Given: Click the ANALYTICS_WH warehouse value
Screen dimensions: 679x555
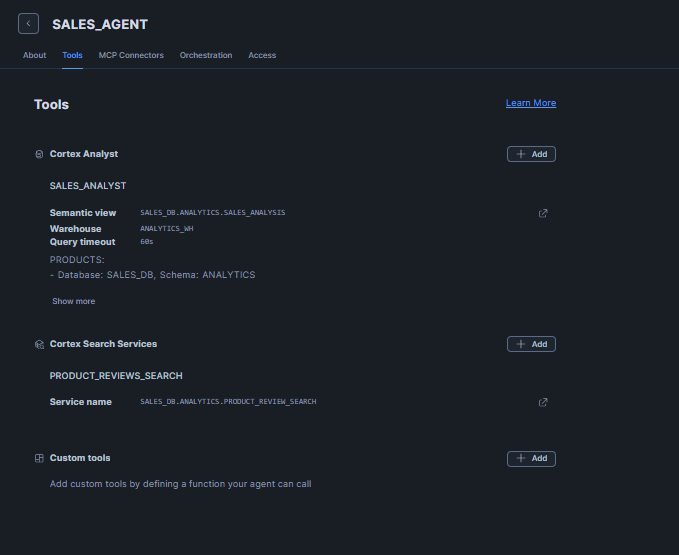Looking at the screenshot, I should [166, 228].
